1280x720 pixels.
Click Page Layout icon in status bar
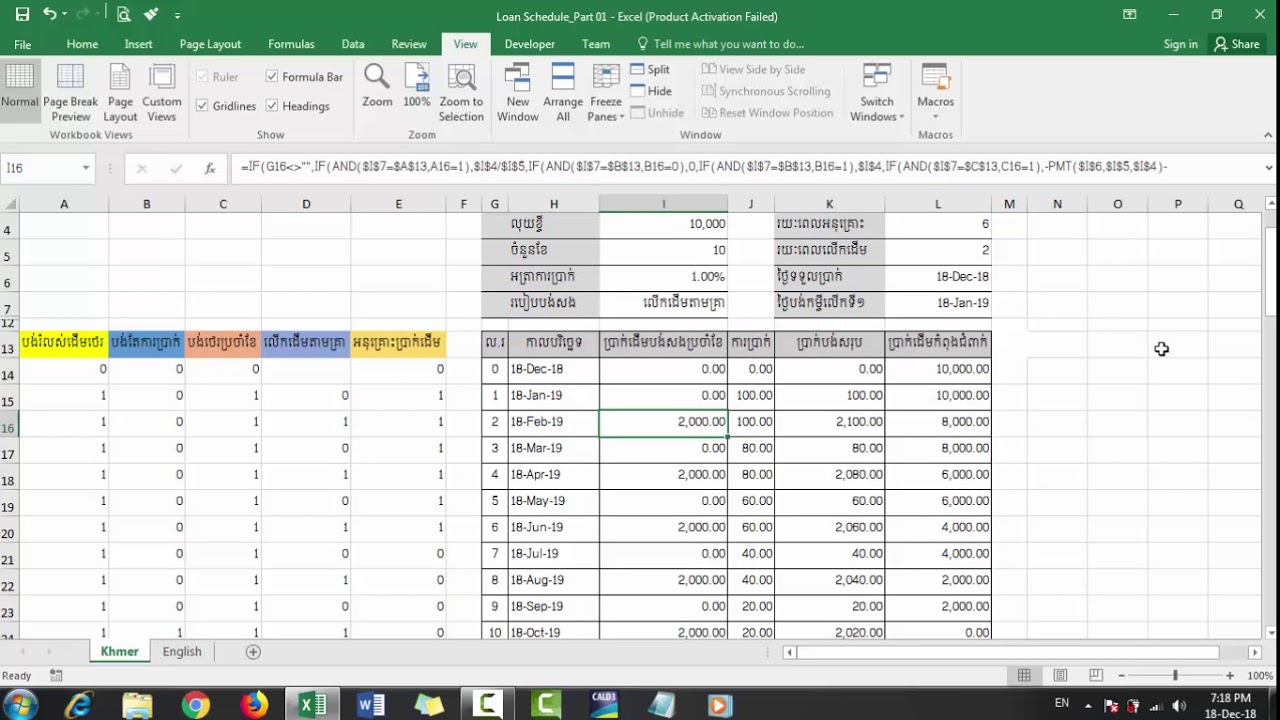click(1060, 676)
